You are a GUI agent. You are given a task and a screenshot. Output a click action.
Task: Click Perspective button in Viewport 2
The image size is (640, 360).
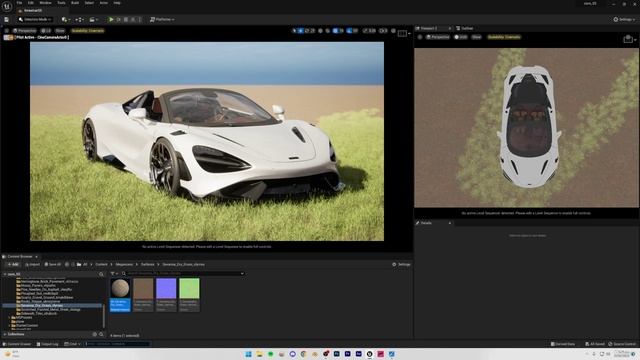point(438,37)
